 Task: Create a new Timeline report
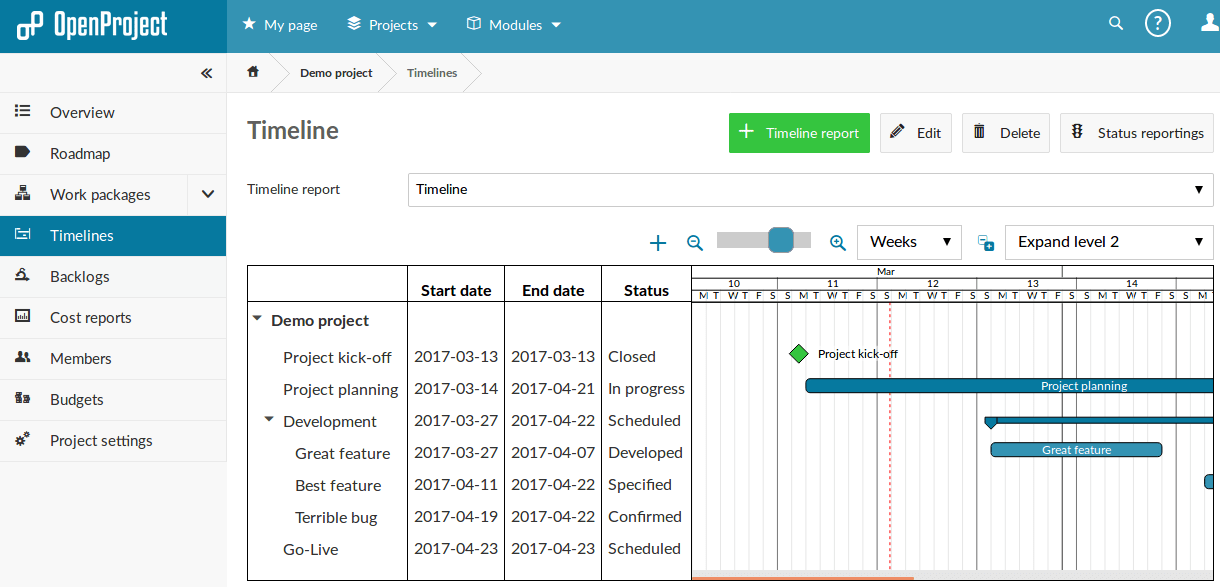tap(799, 132)
